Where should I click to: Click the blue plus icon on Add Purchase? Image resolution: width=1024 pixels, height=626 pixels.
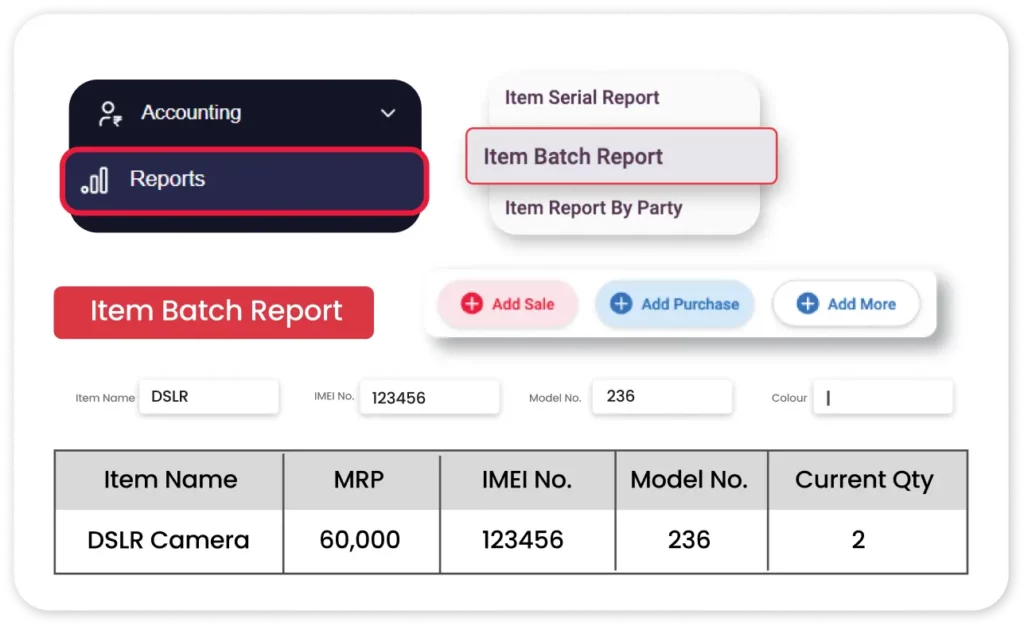(621, 304)
